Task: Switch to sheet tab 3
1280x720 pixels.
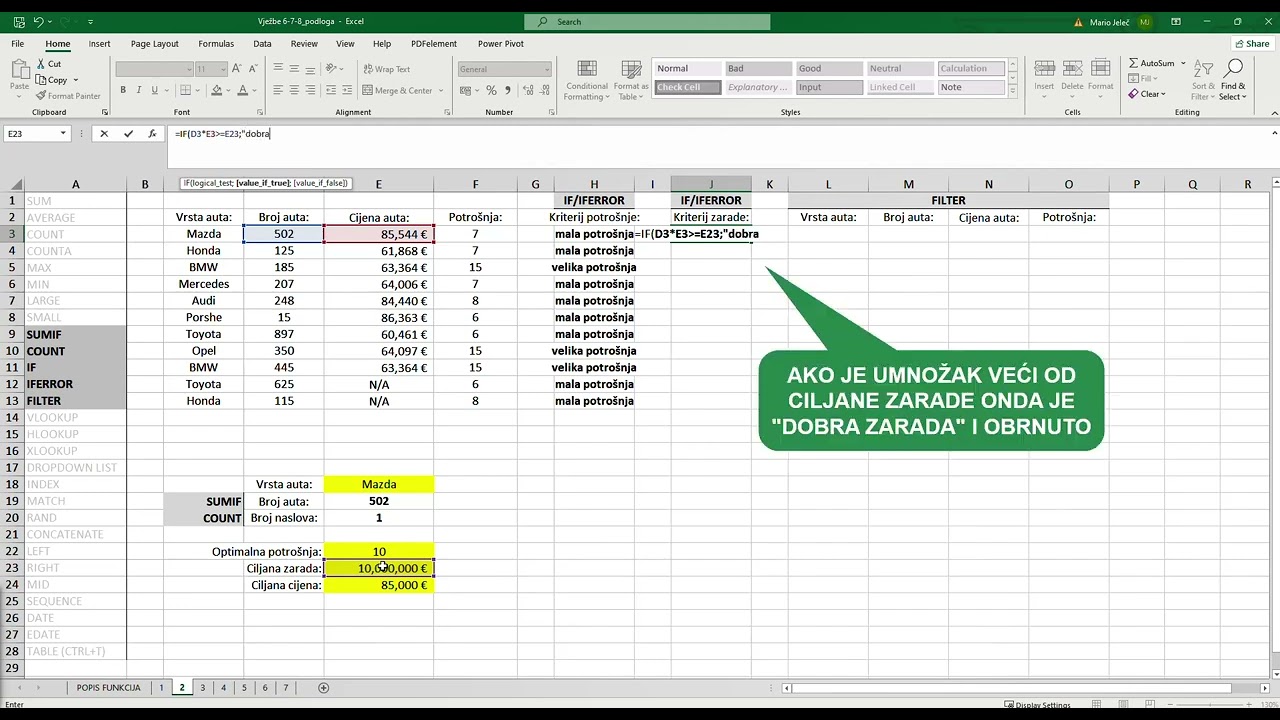Action: [x=202, y=688]
